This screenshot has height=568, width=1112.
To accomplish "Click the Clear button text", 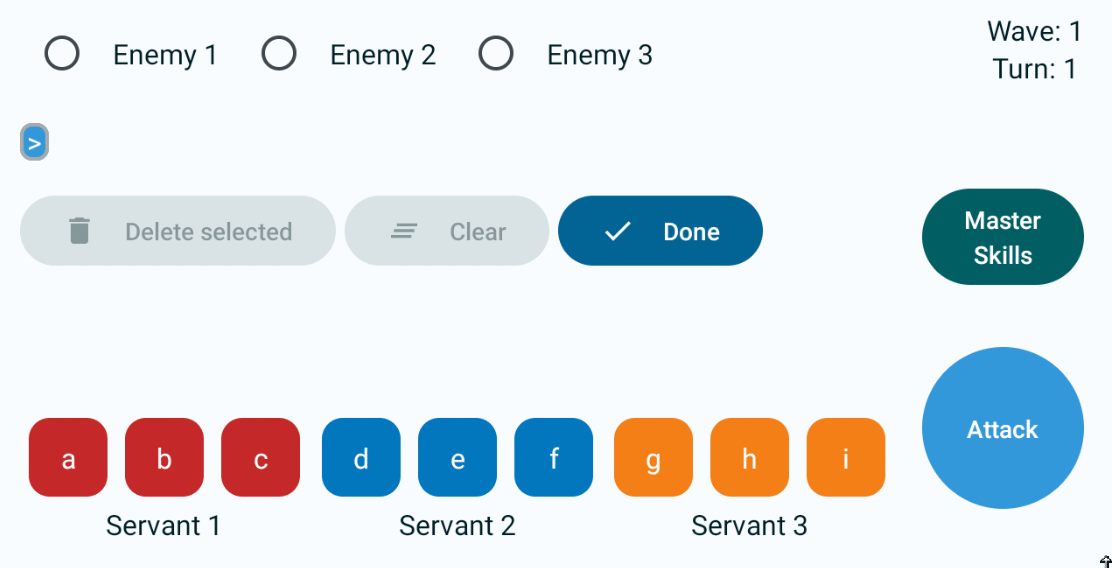I will pos(478,232).
